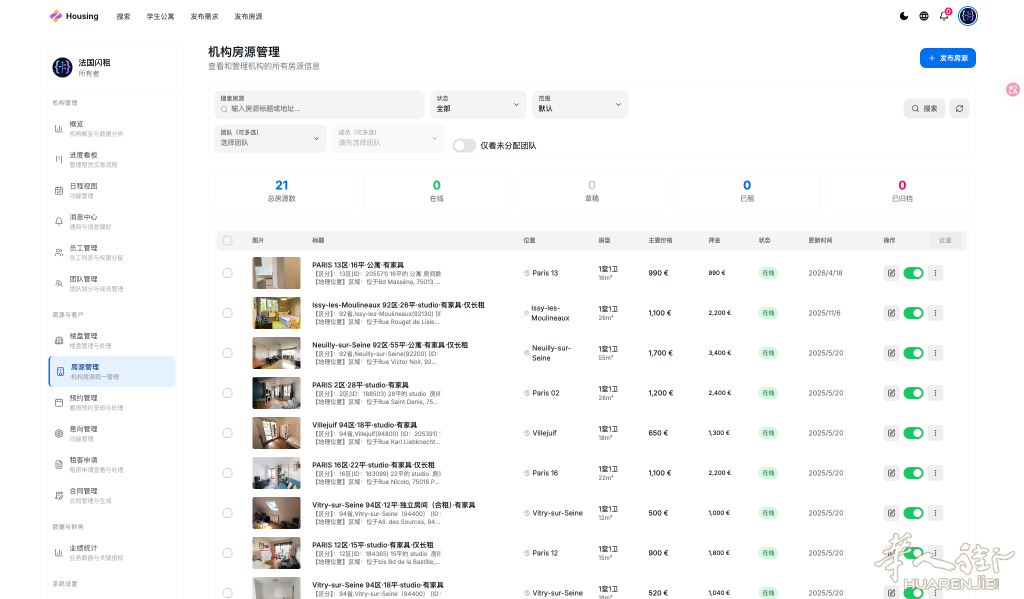
Task: Click the refresh icon beside 搜索 button
Action: coord(959,108)
